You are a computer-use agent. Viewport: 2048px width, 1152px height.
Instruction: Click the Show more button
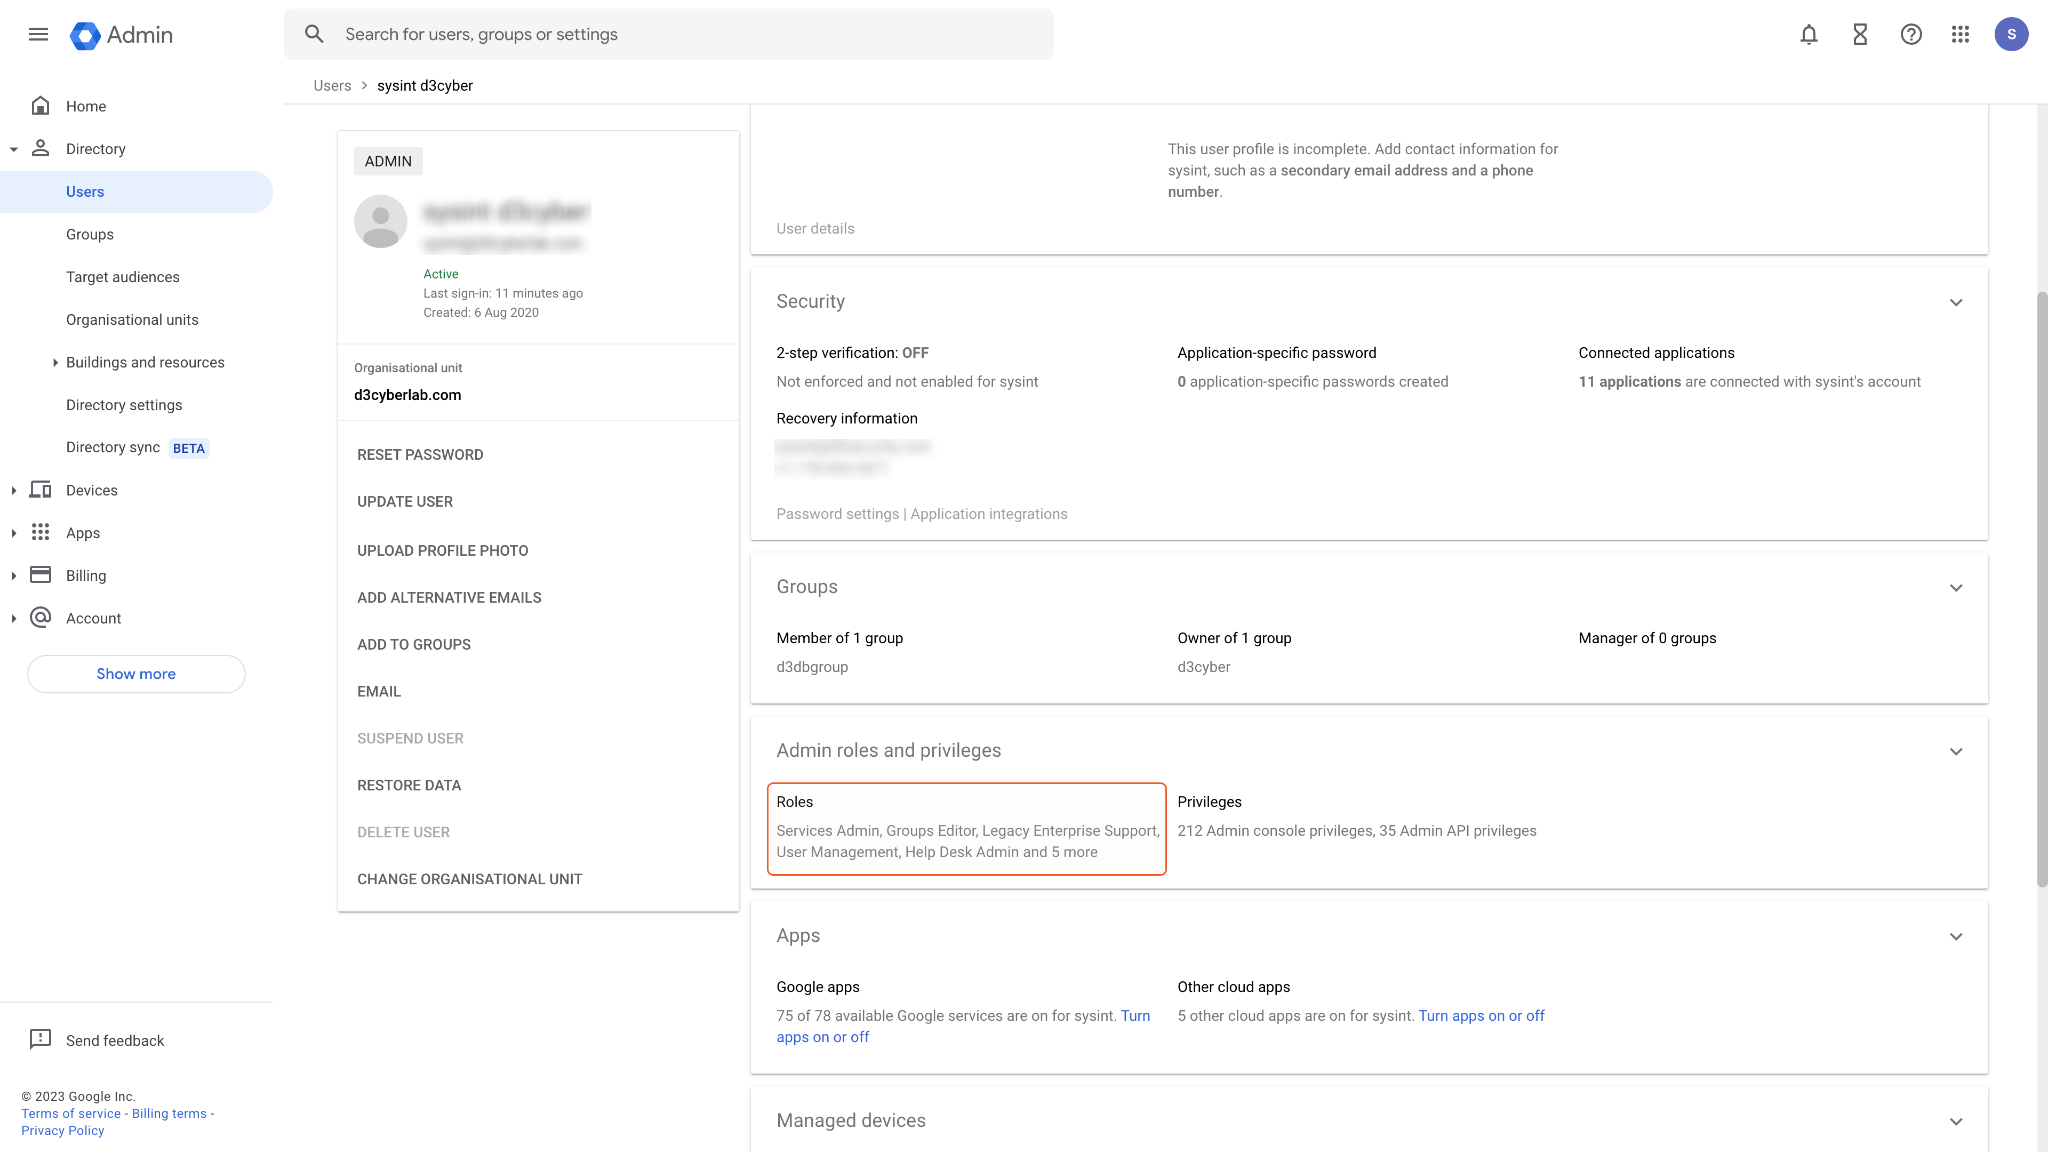(136, 674)
